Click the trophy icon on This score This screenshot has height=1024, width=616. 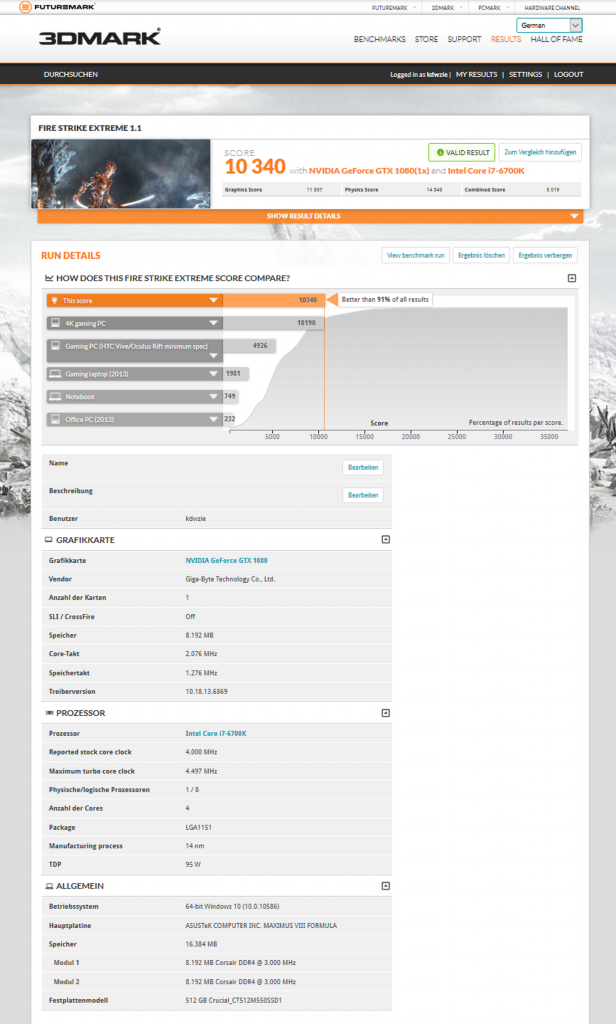tap(54, 300)
